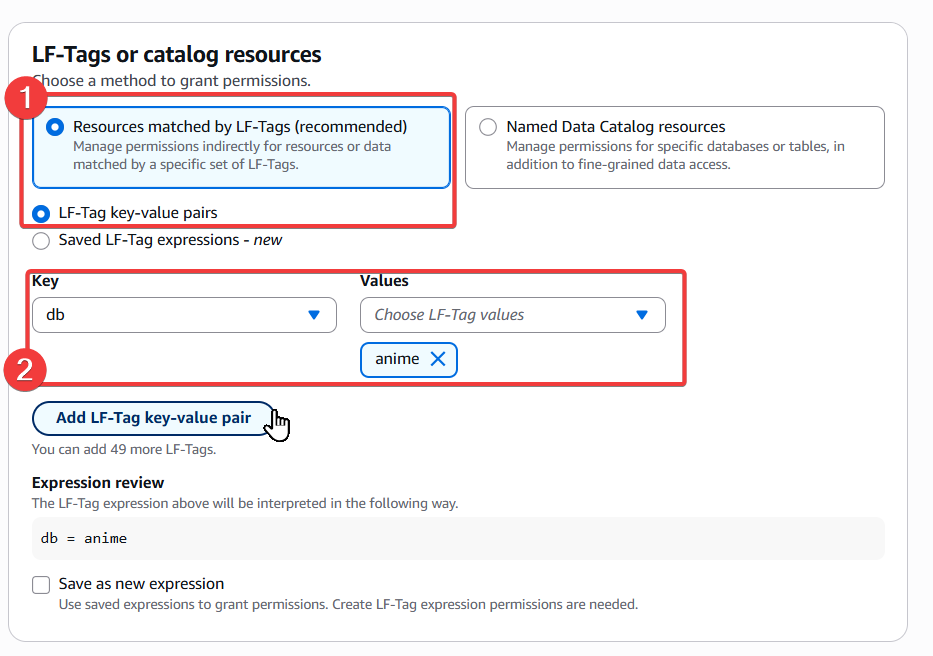The height and width of the screenshot is (656, 933).
Task: Remove the anime value tag with X
Action: click(x=437, y=360)
